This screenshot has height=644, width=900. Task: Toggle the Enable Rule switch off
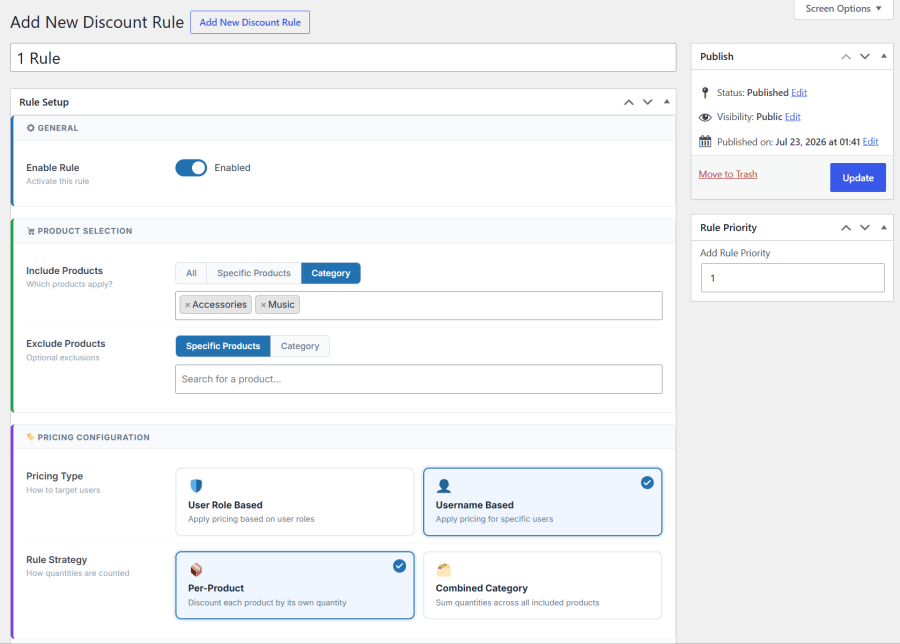pos(191,168)
